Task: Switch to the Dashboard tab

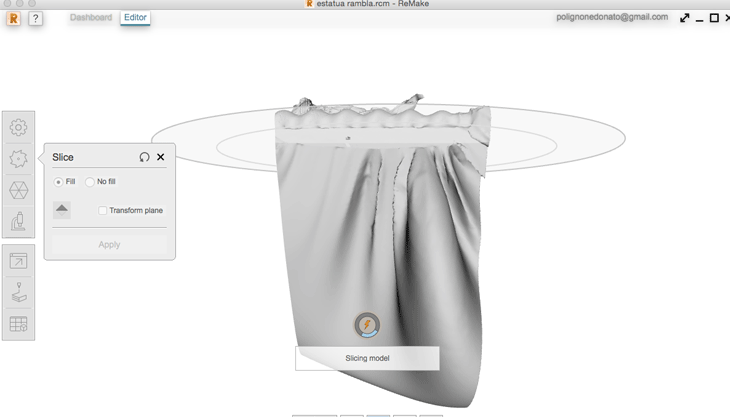Action: [91, 17]
